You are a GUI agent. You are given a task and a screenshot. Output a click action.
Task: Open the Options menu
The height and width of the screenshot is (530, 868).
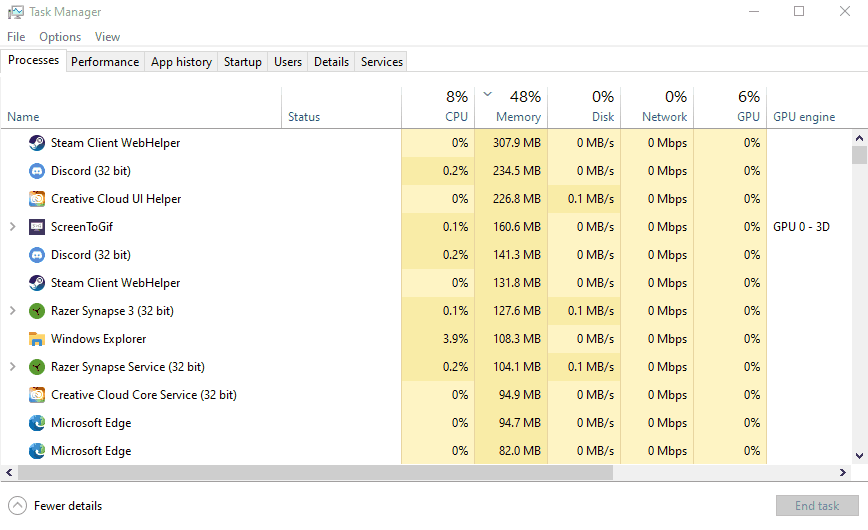click(x=60, y=37)
